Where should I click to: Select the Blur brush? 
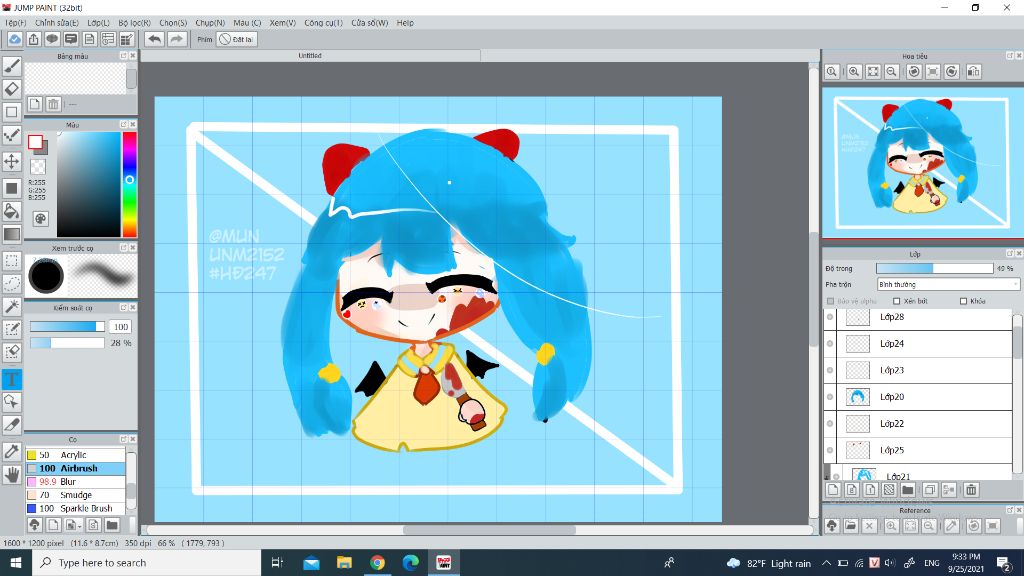click(75, 481)
